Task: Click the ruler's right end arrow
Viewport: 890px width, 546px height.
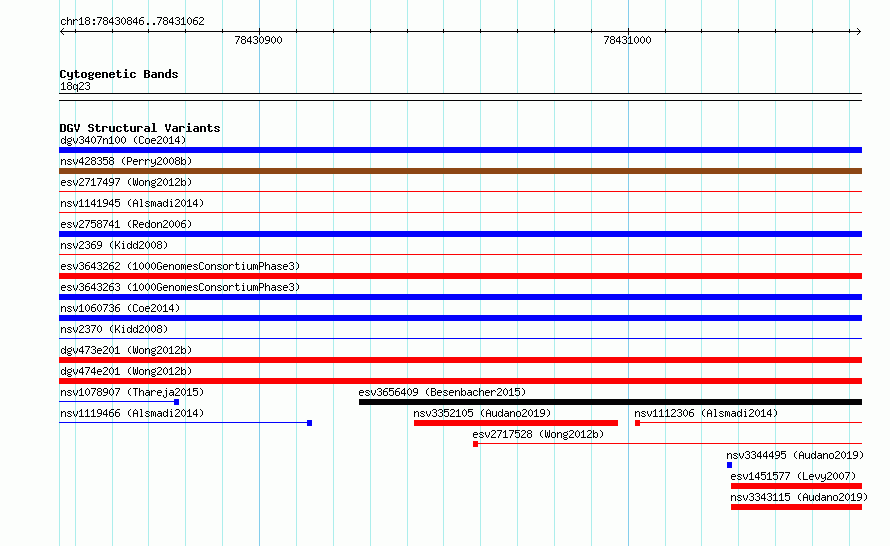Action: pyautogui.click(x=858, y=31)
